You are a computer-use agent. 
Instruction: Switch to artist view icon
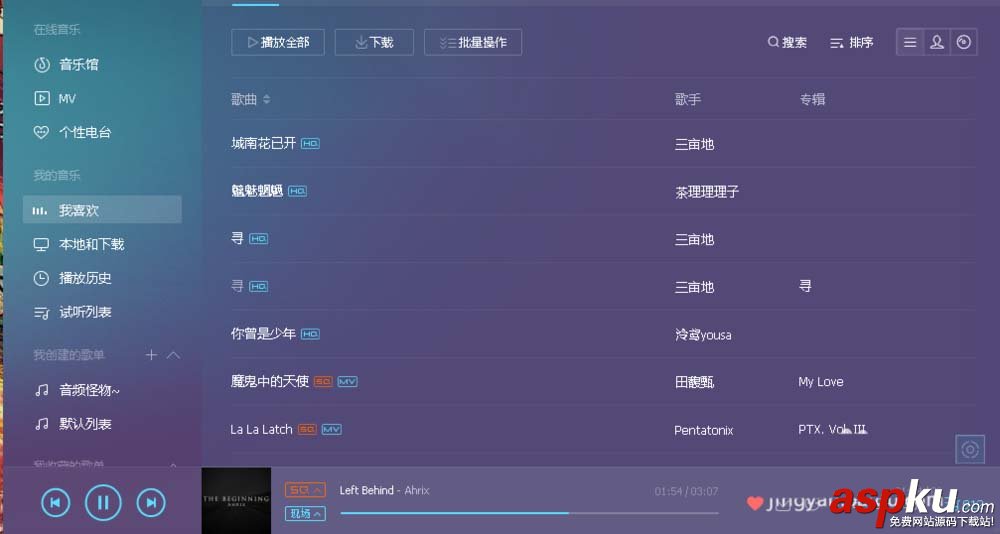coord(937,42)
